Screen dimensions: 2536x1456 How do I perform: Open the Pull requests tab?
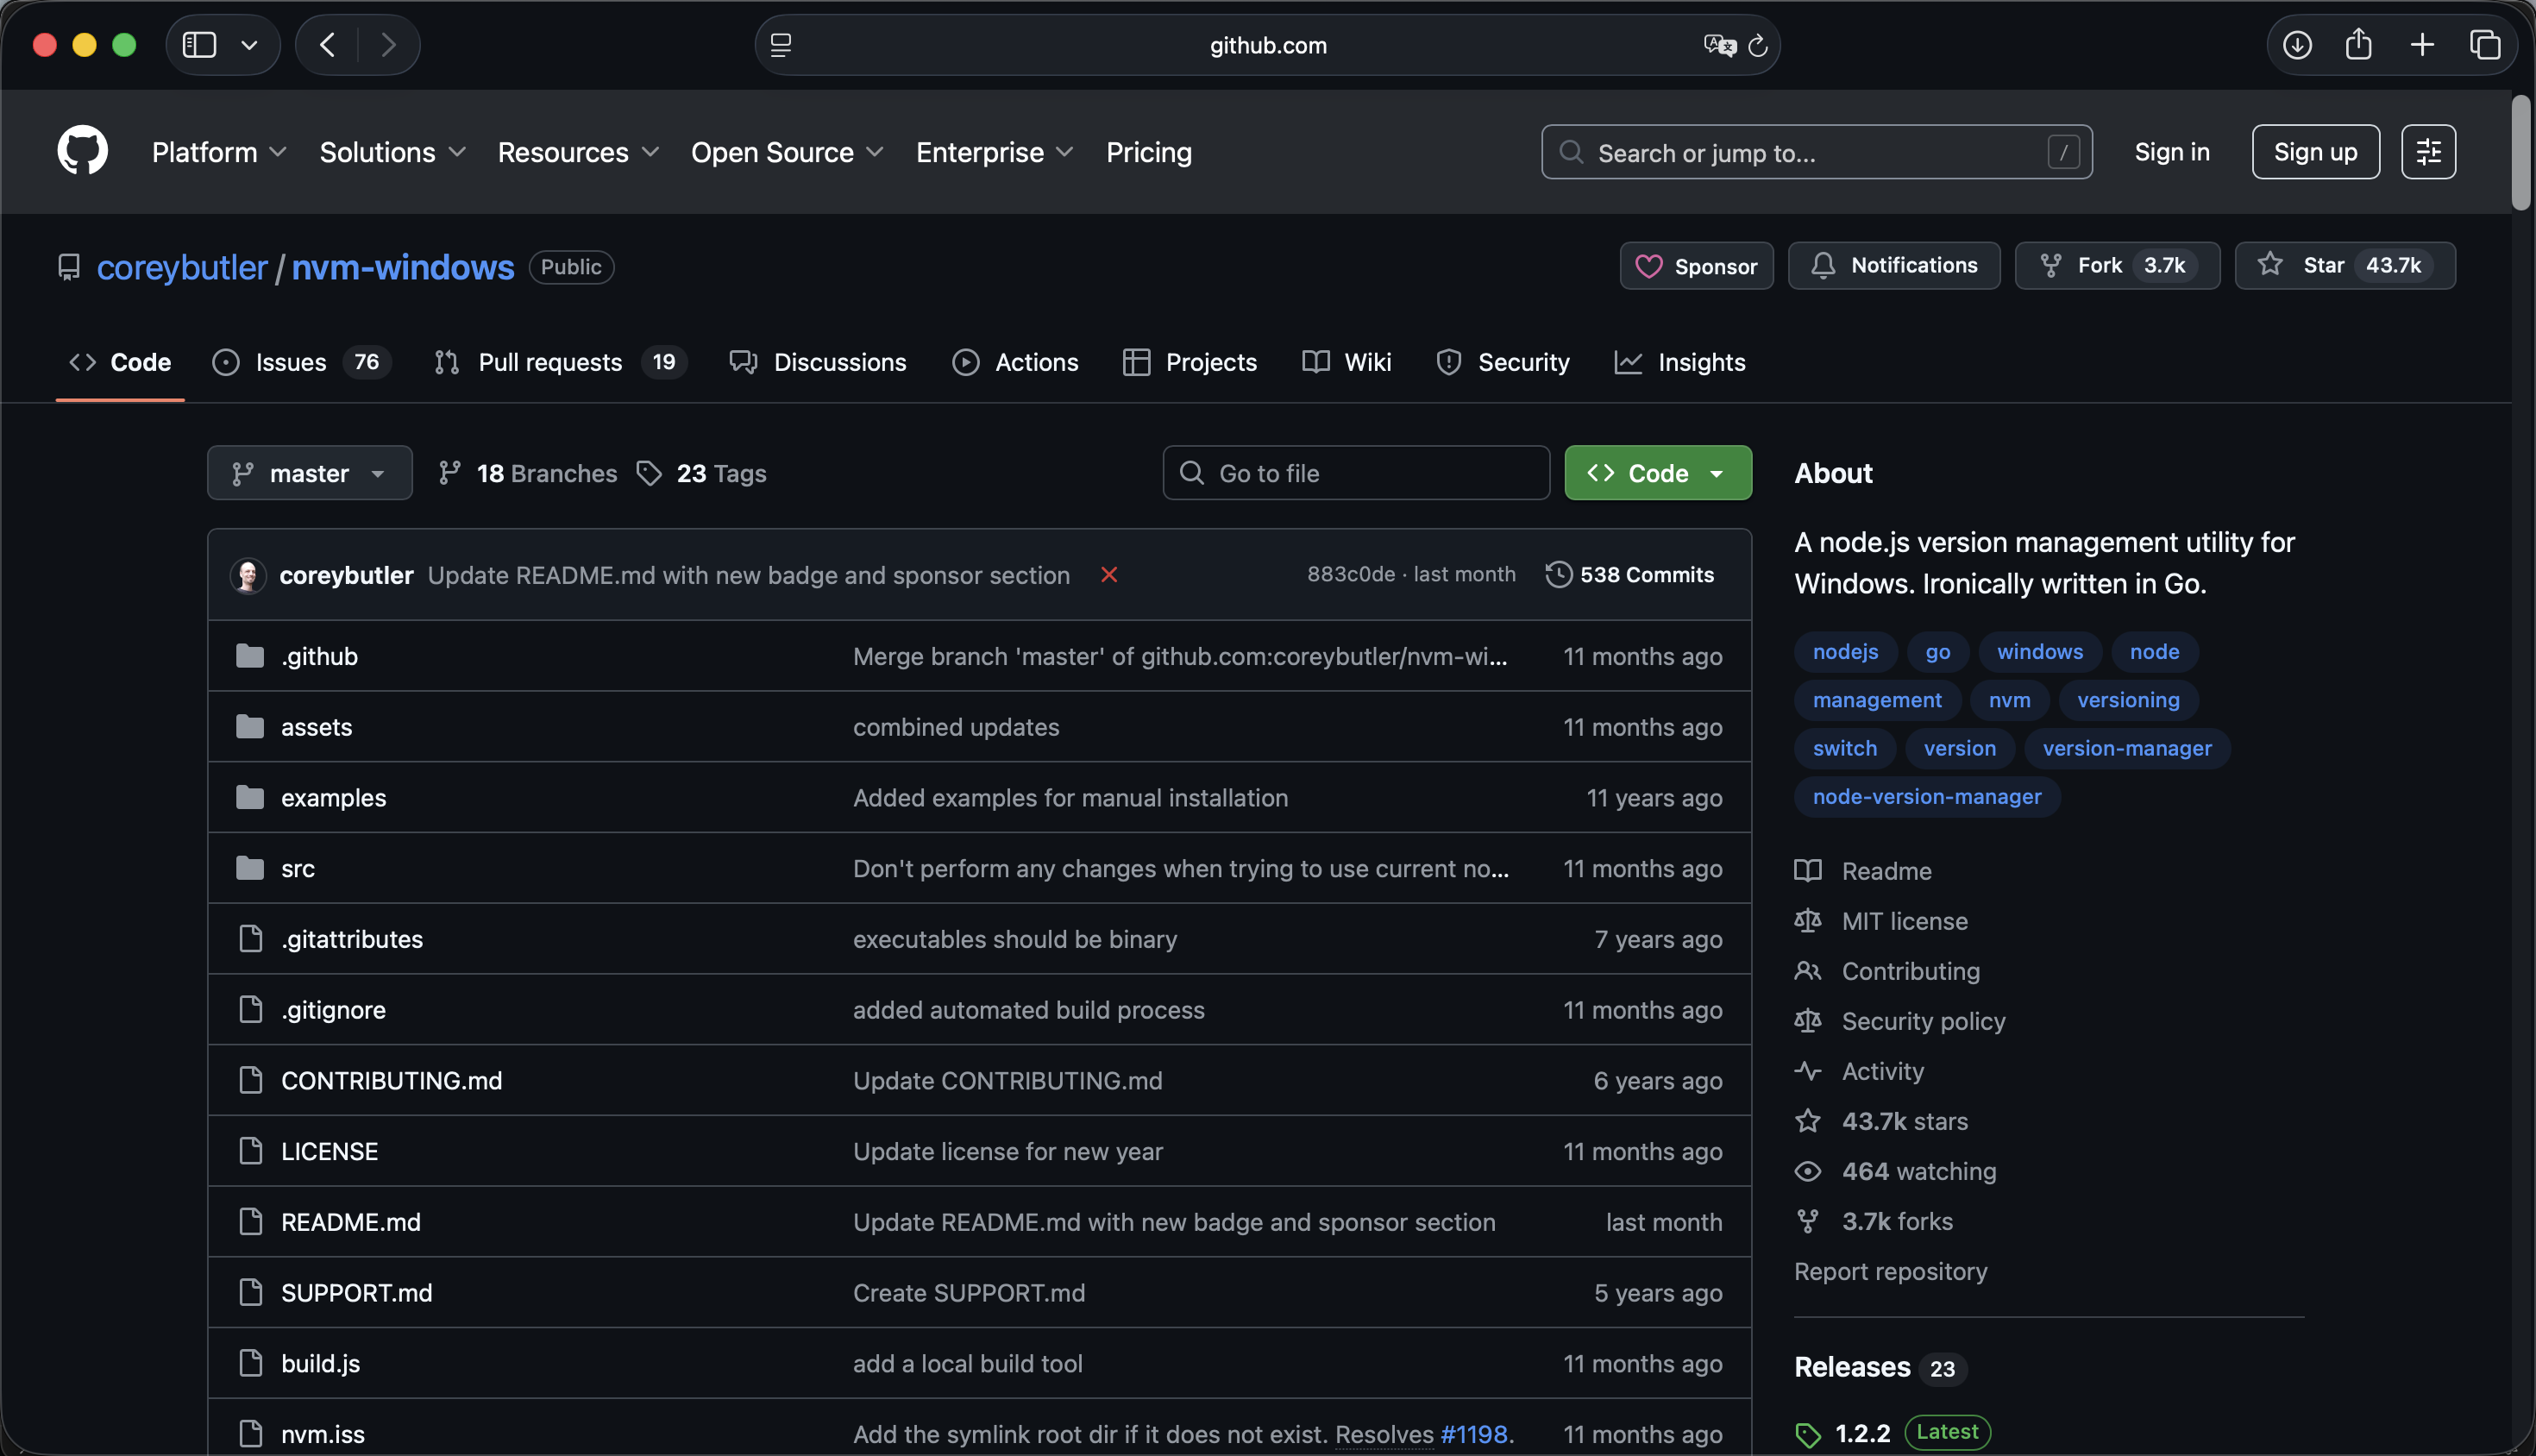(x=549, y=362)
